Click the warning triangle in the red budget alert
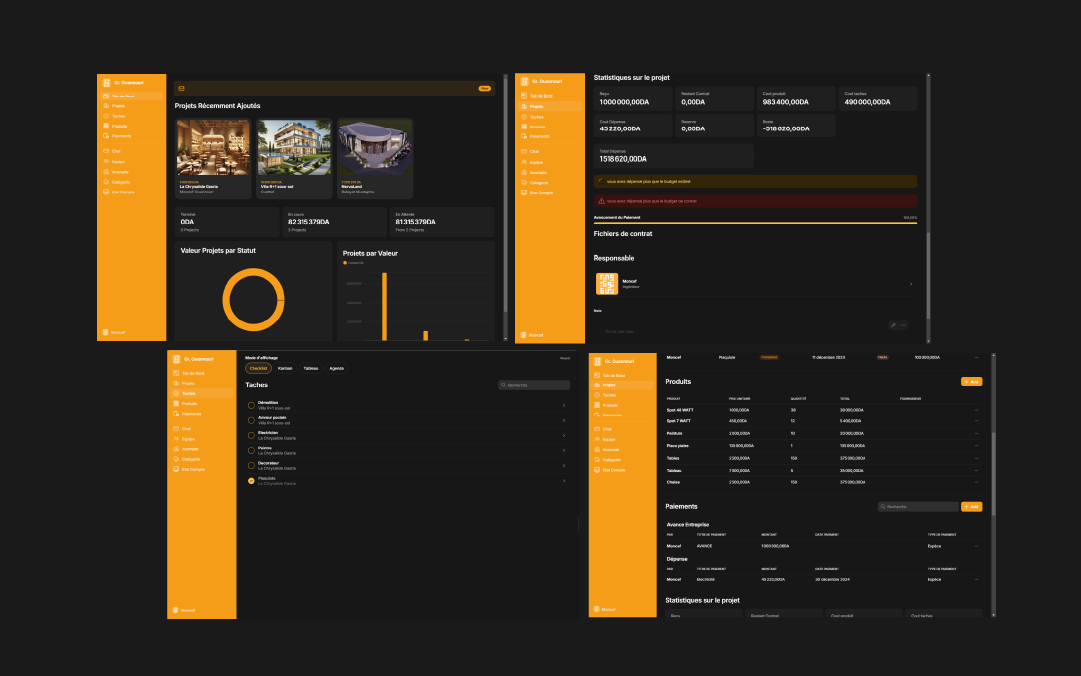1081x676 pixels. [x=601, y=201]
